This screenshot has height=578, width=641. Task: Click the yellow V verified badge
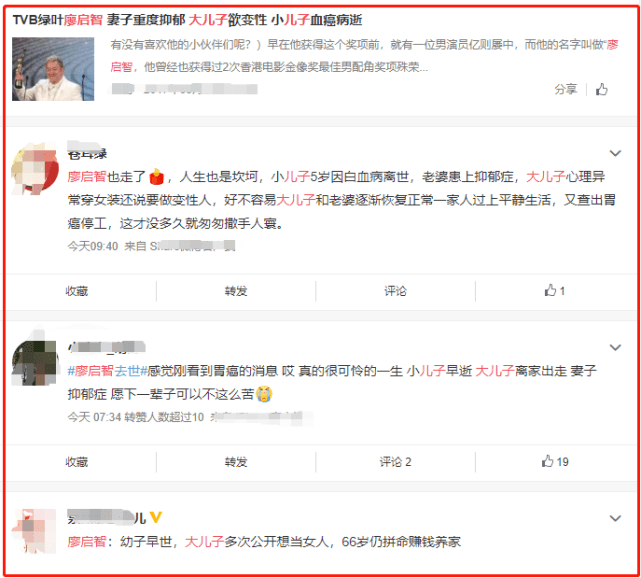[155, 517]
